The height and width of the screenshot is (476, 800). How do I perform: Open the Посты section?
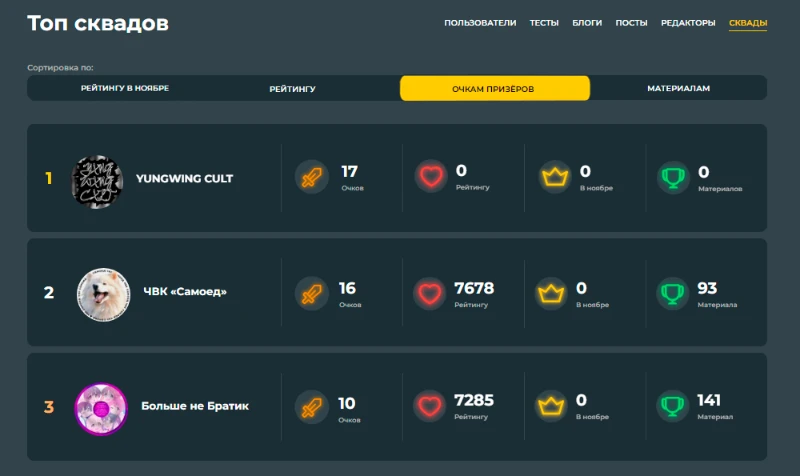[631, 23]
